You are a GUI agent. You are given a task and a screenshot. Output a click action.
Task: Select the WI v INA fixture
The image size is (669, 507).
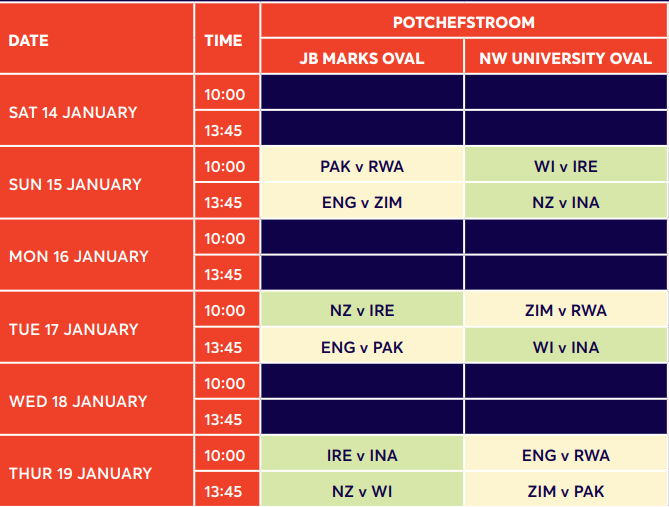[x=566, y=345]
